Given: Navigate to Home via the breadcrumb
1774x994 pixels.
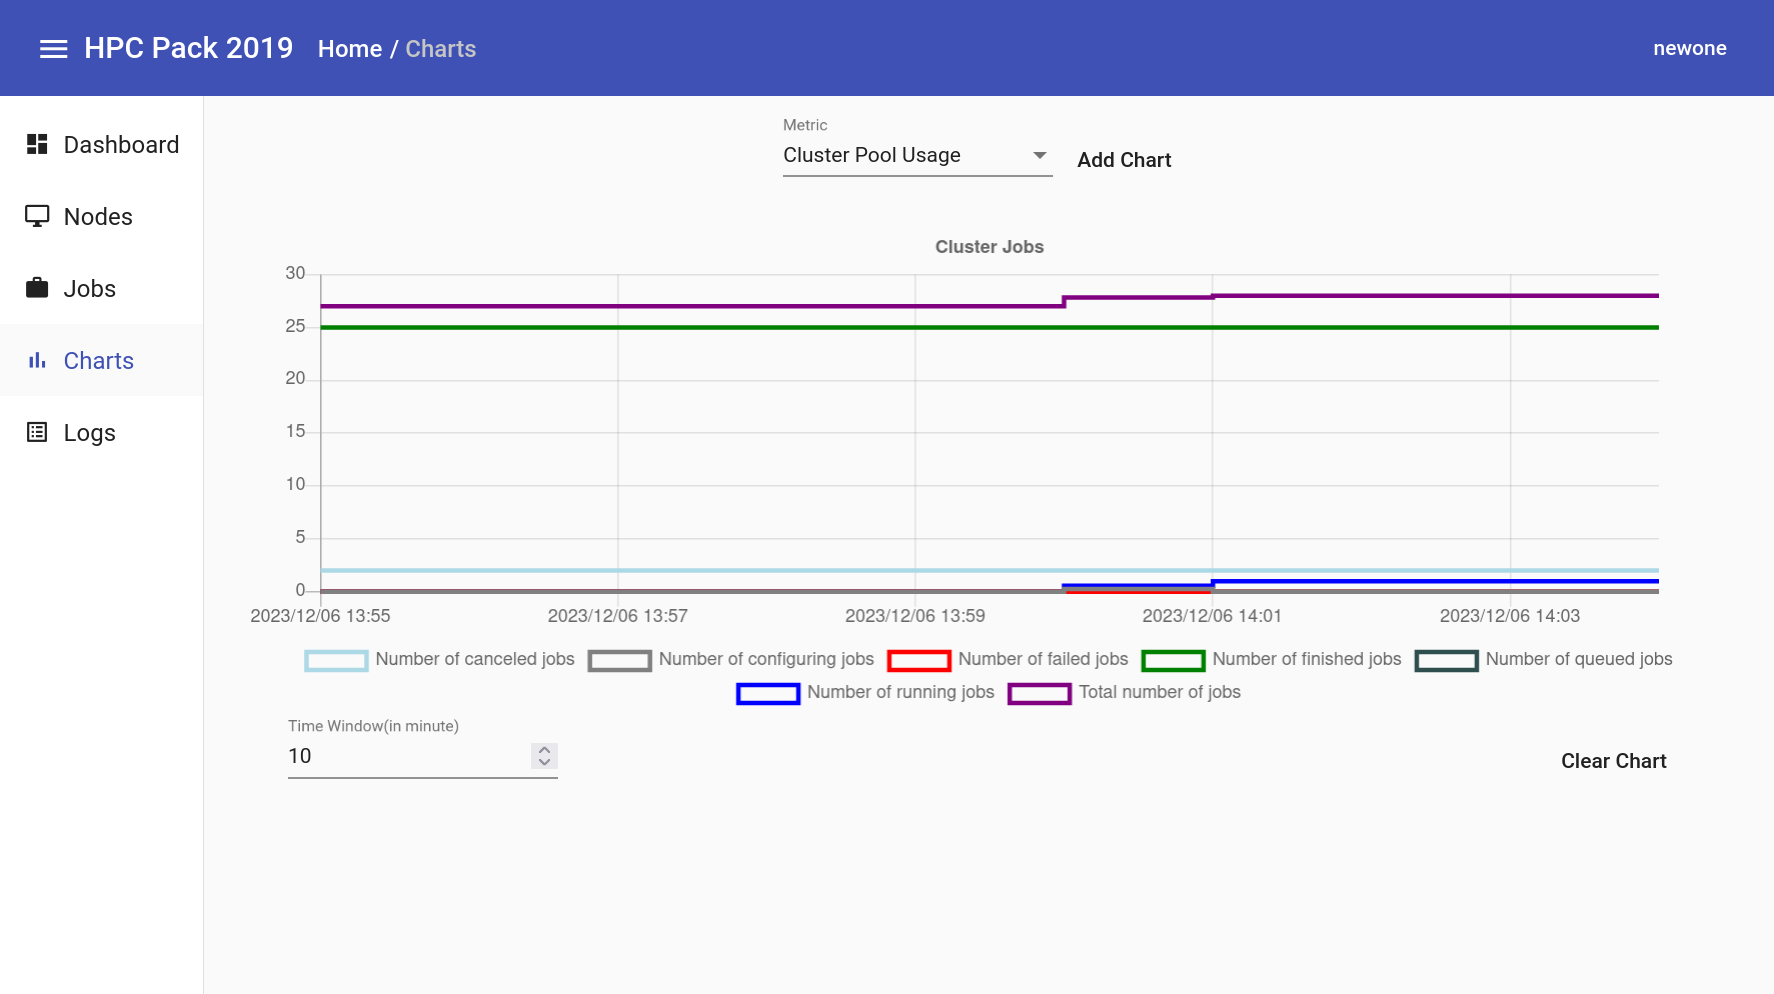Looking at the screenshot, I should 349,48.
